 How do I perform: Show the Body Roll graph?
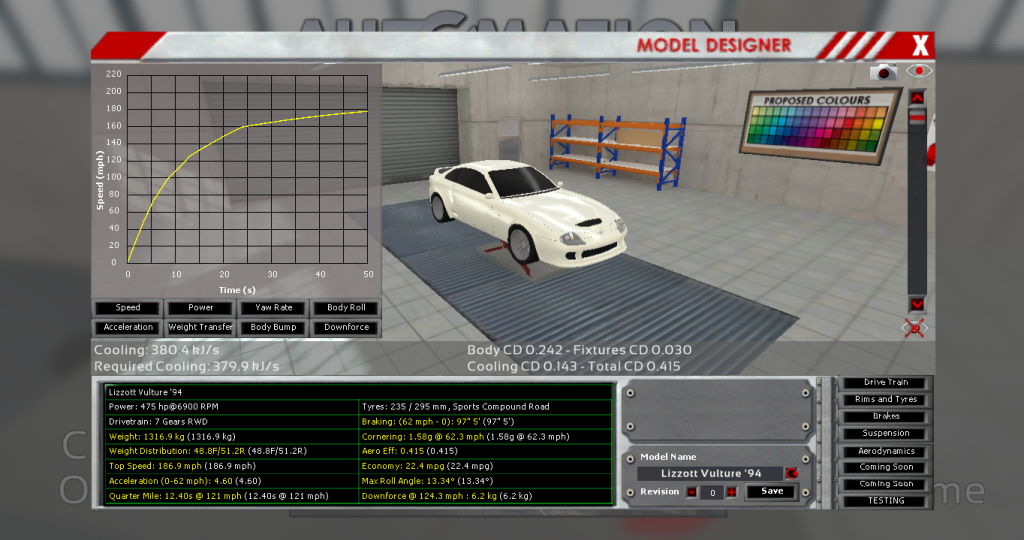[346, 308]
